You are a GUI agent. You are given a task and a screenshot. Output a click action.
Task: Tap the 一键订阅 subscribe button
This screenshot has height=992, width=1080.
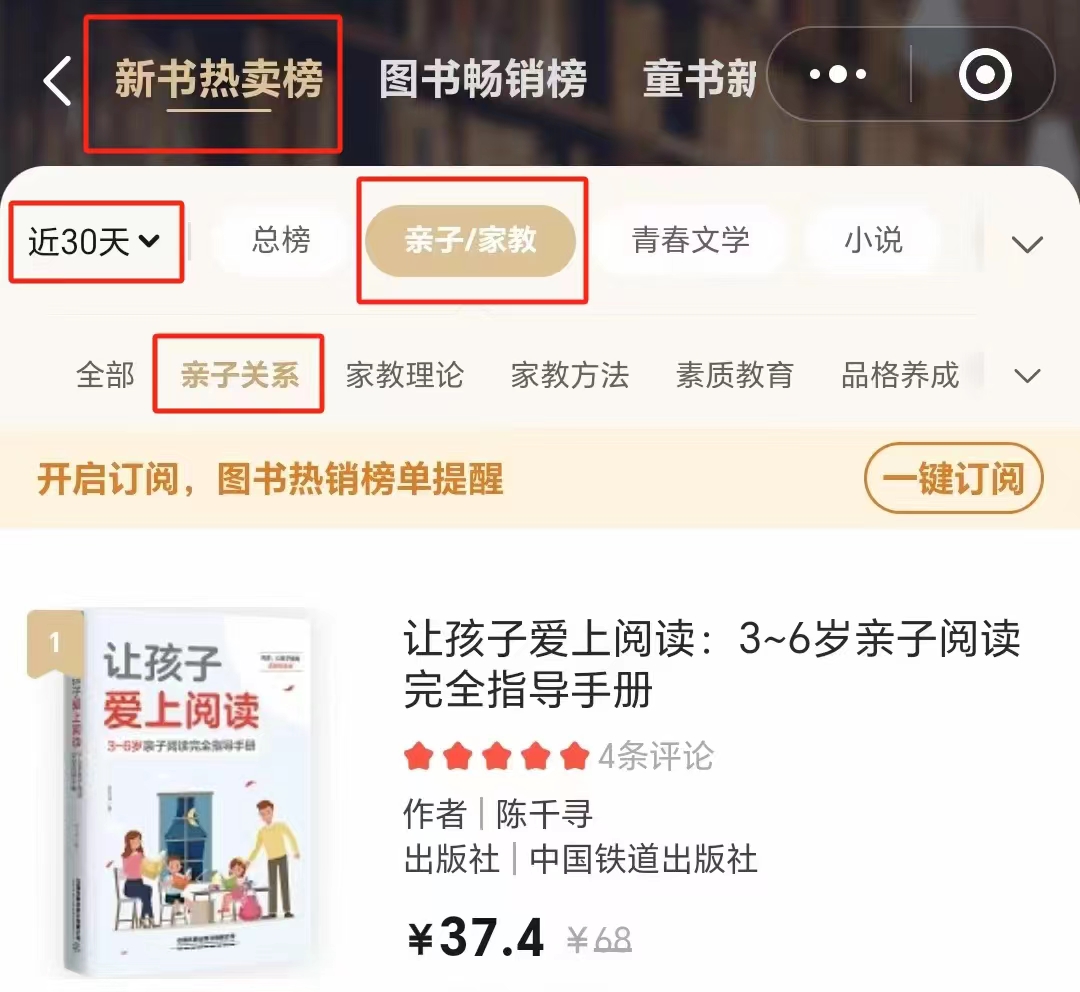point(954,478)
